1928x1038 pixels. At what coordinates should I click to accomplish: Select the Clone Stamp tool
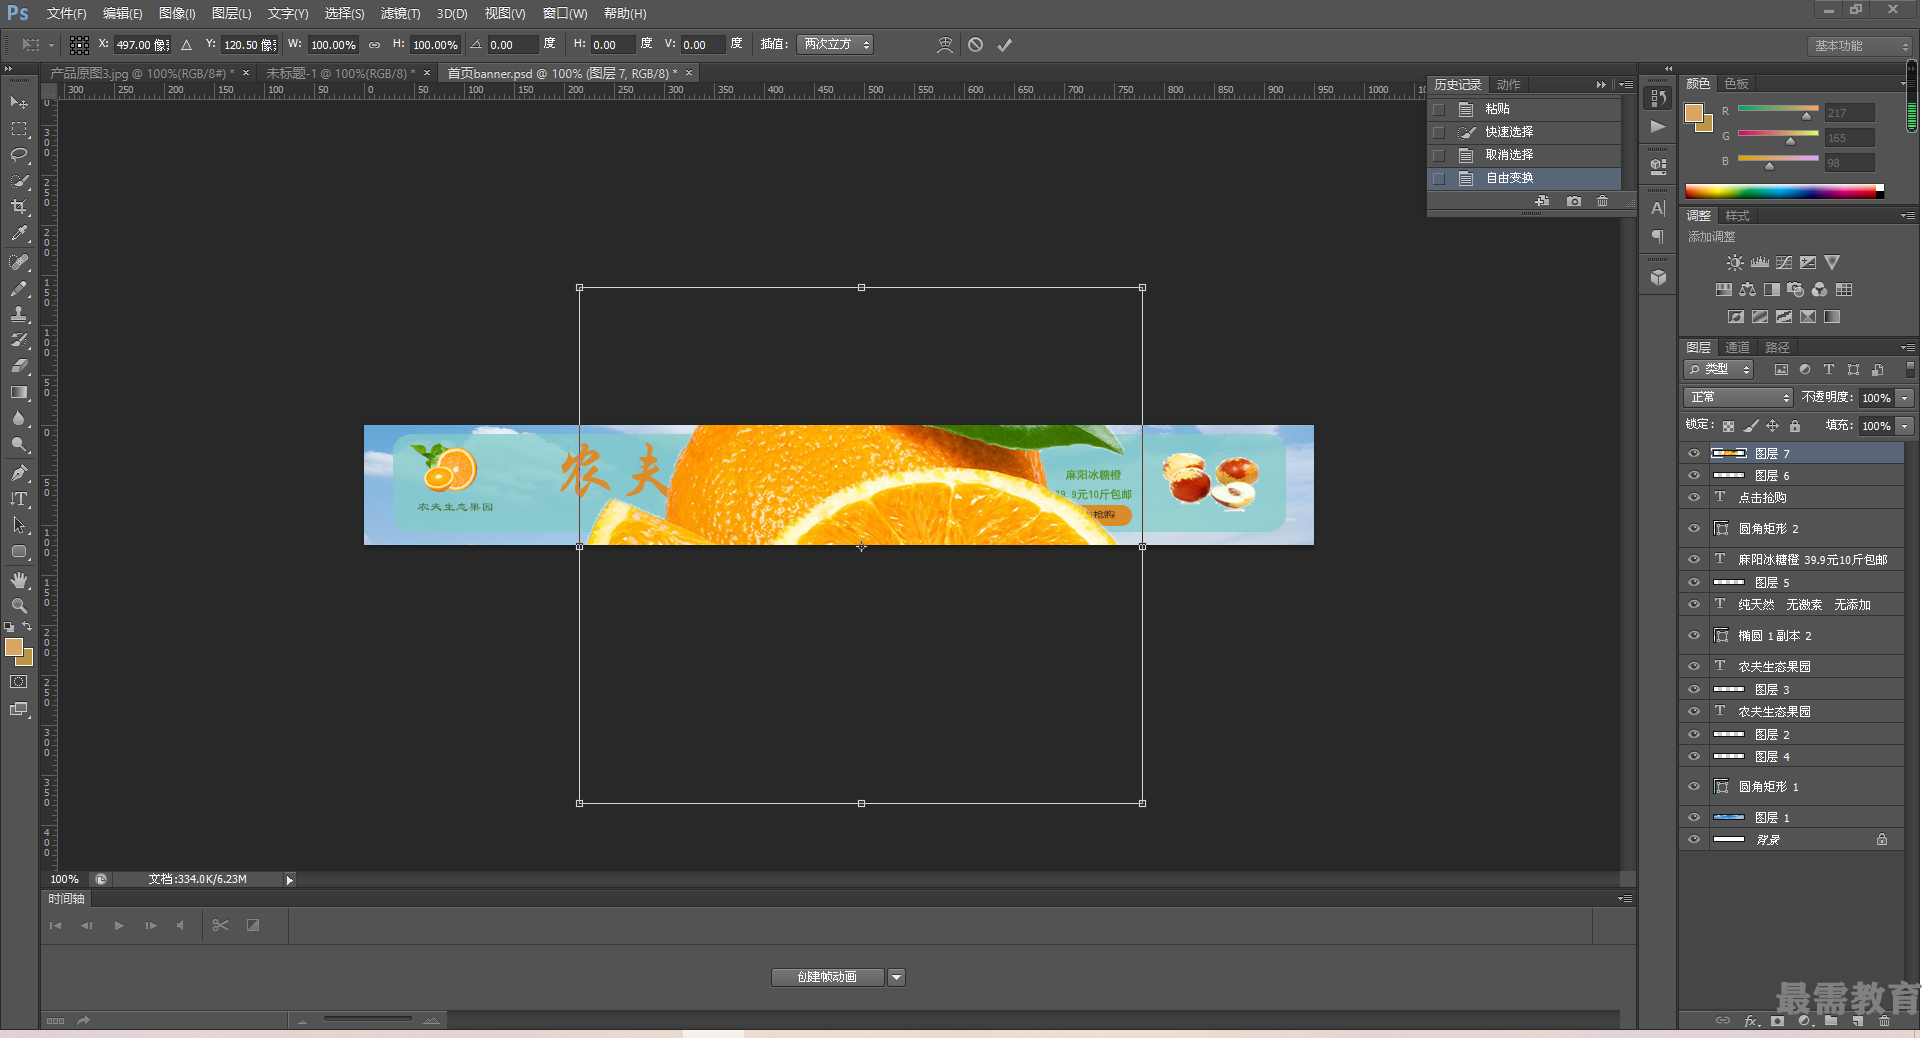[x=19, y=314]
